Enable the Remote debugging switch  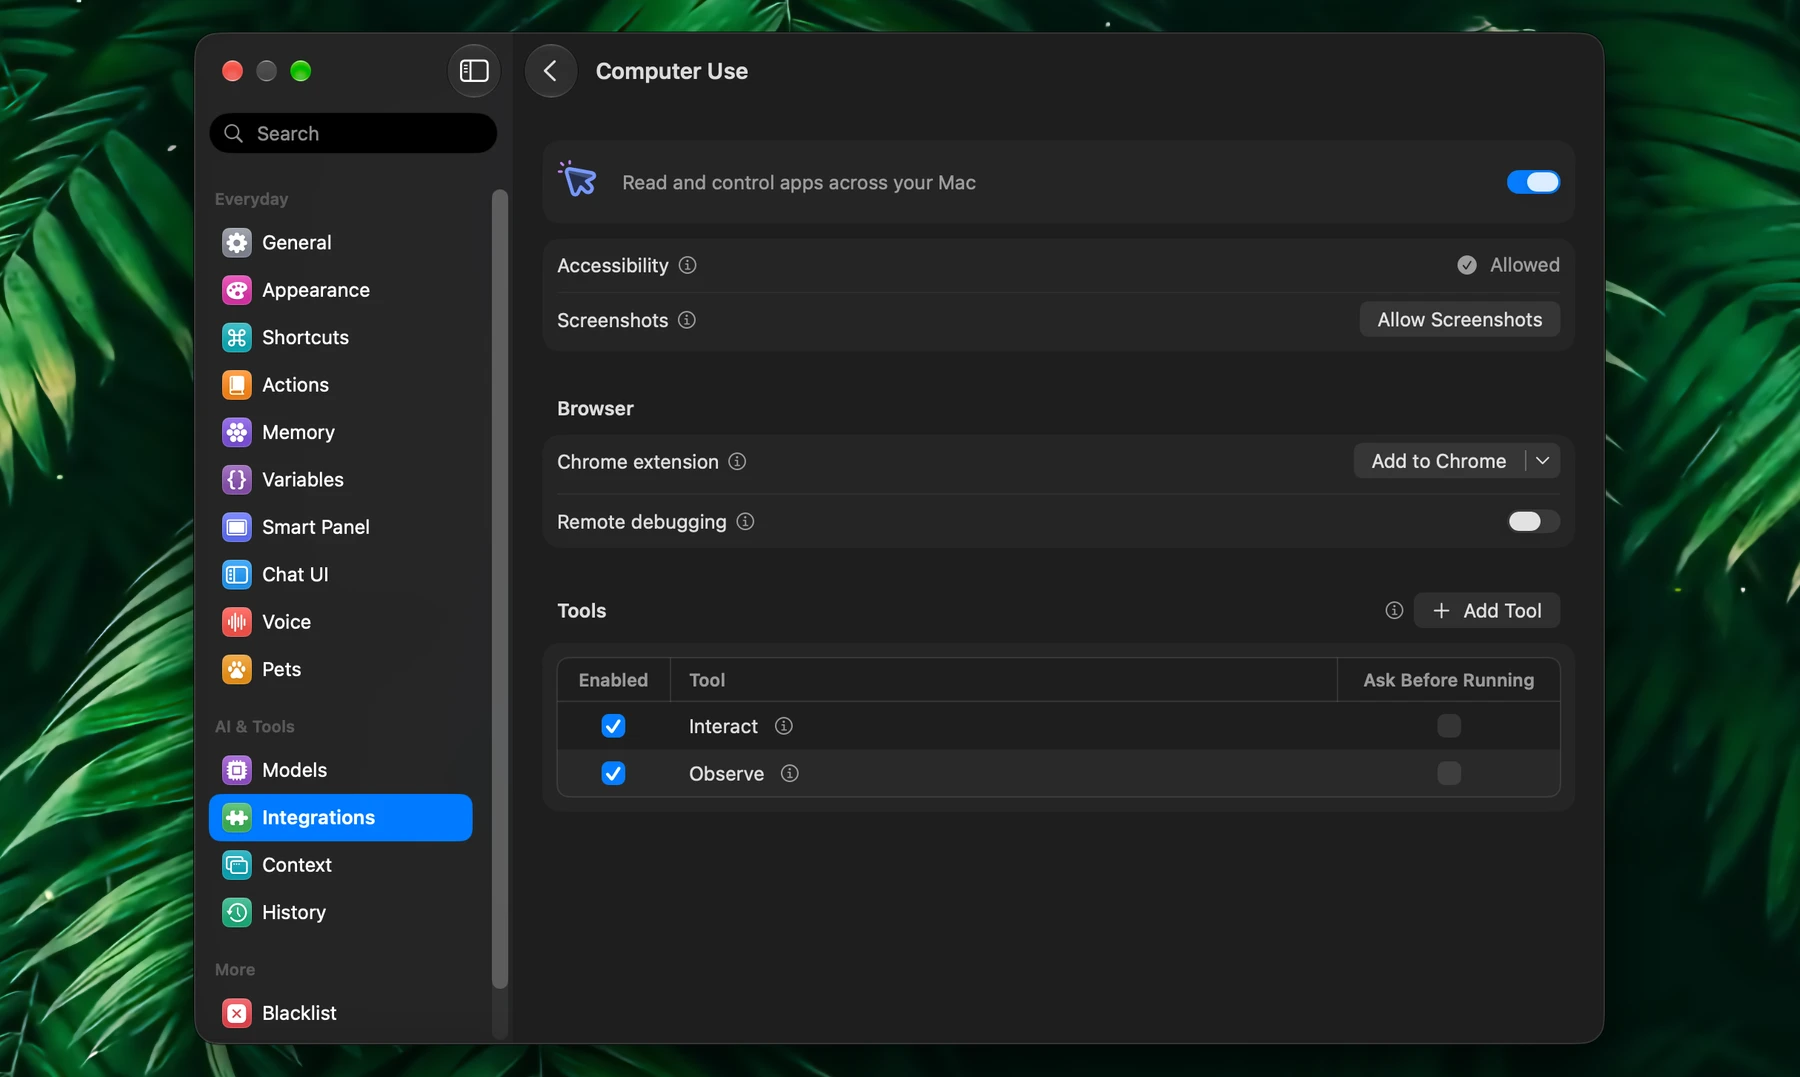tap(1533, 521)
